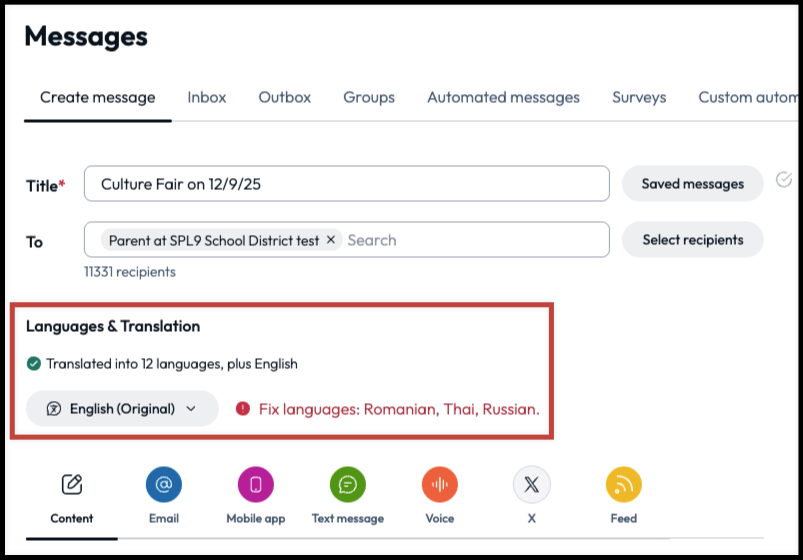Open the Text message channel icon

tap(347, 485)
